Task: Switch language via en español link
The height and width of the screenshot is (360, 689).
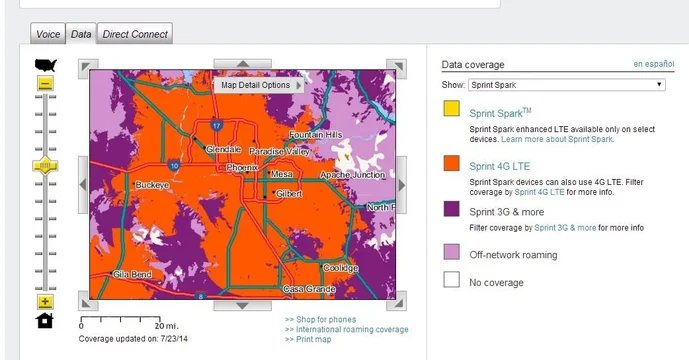Action: [653, 64]
